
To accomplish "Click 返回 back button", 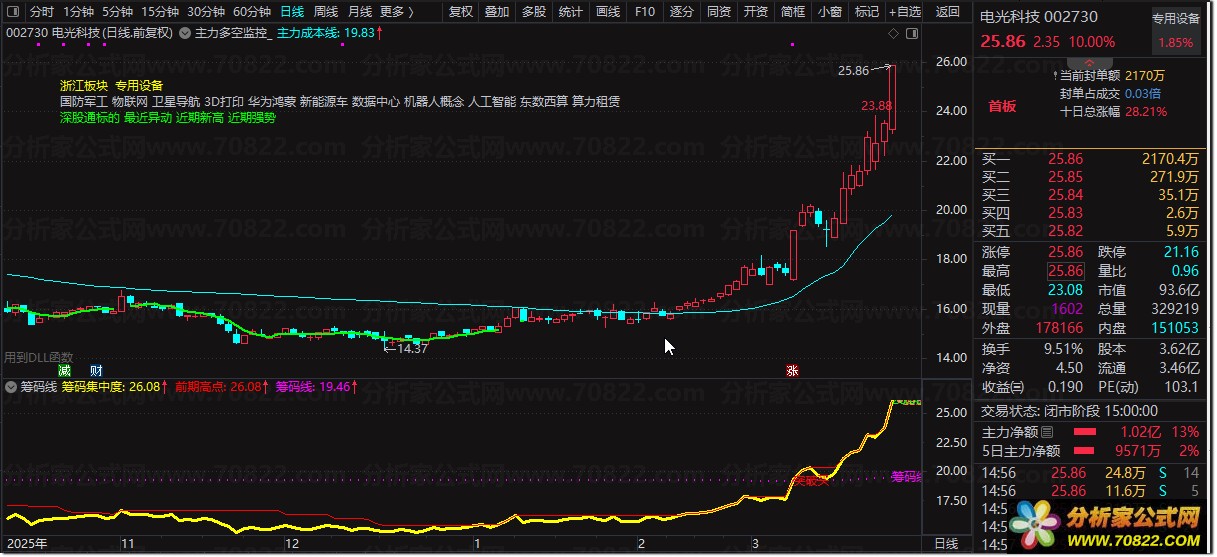I will 947,12.
